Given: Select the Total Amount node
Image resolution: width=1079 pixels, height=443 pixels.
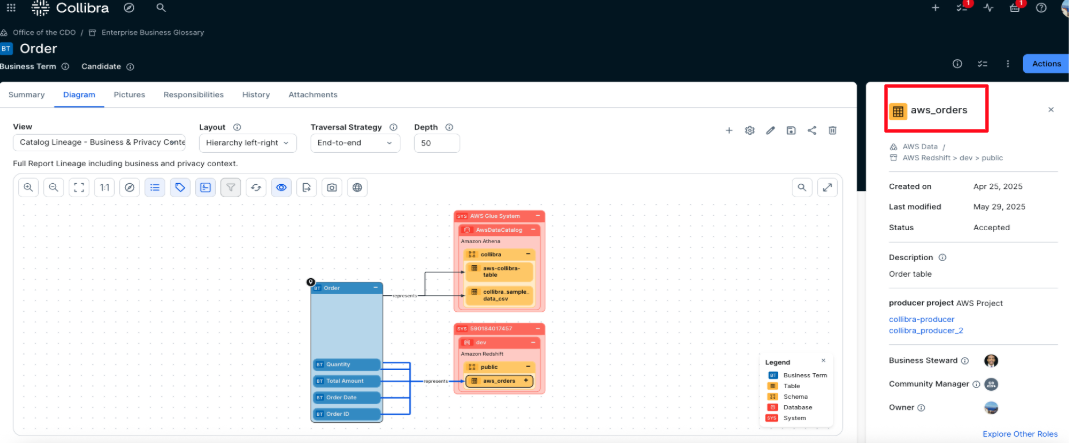Looking at the screenshot, I should [x=347, y=380].
